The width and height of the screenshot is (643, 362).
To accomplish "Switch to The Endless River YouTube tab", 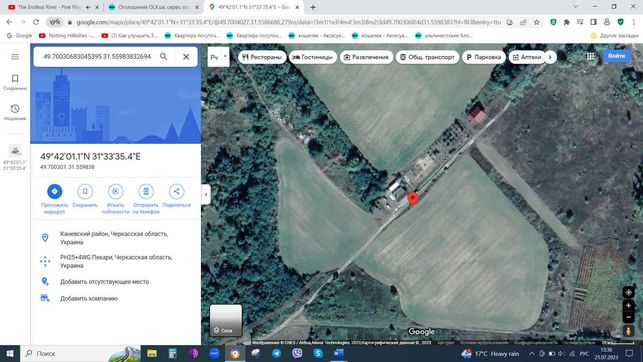I will (x=49, y=7).
